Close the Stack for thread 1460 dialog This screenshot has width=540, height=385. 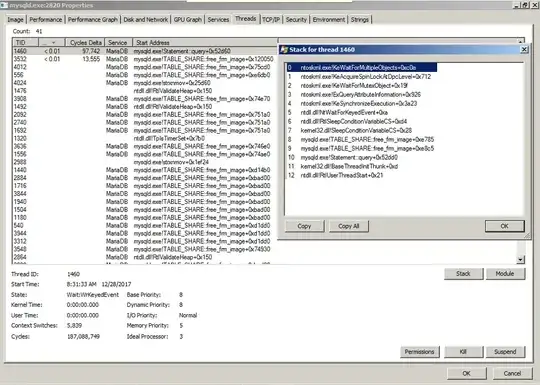pyautogui.click(x=524, y=50)
